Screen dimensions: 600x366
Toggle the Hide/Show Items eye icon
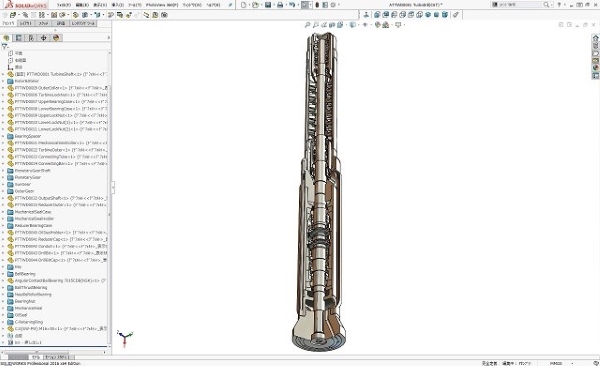coord(365,25)
